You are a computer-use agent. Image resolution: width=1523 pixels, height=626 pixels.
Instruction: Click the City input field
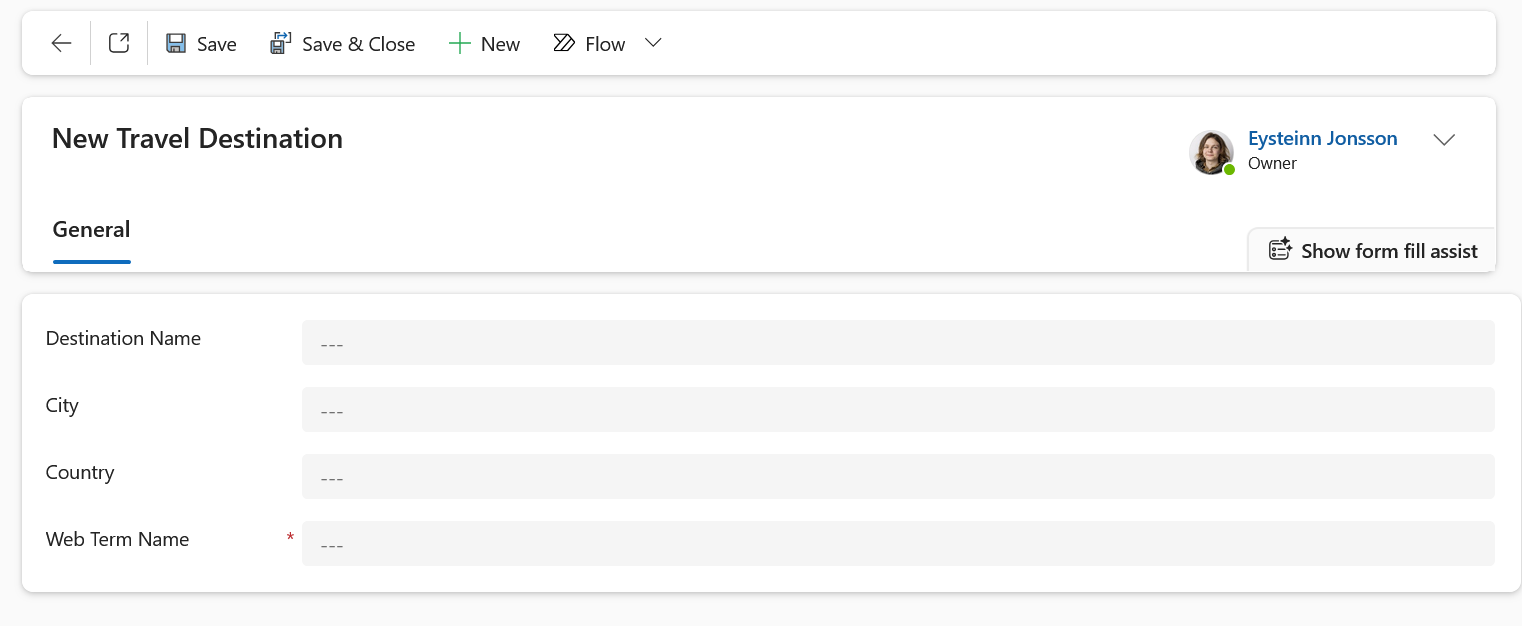(x=898, y=410)
